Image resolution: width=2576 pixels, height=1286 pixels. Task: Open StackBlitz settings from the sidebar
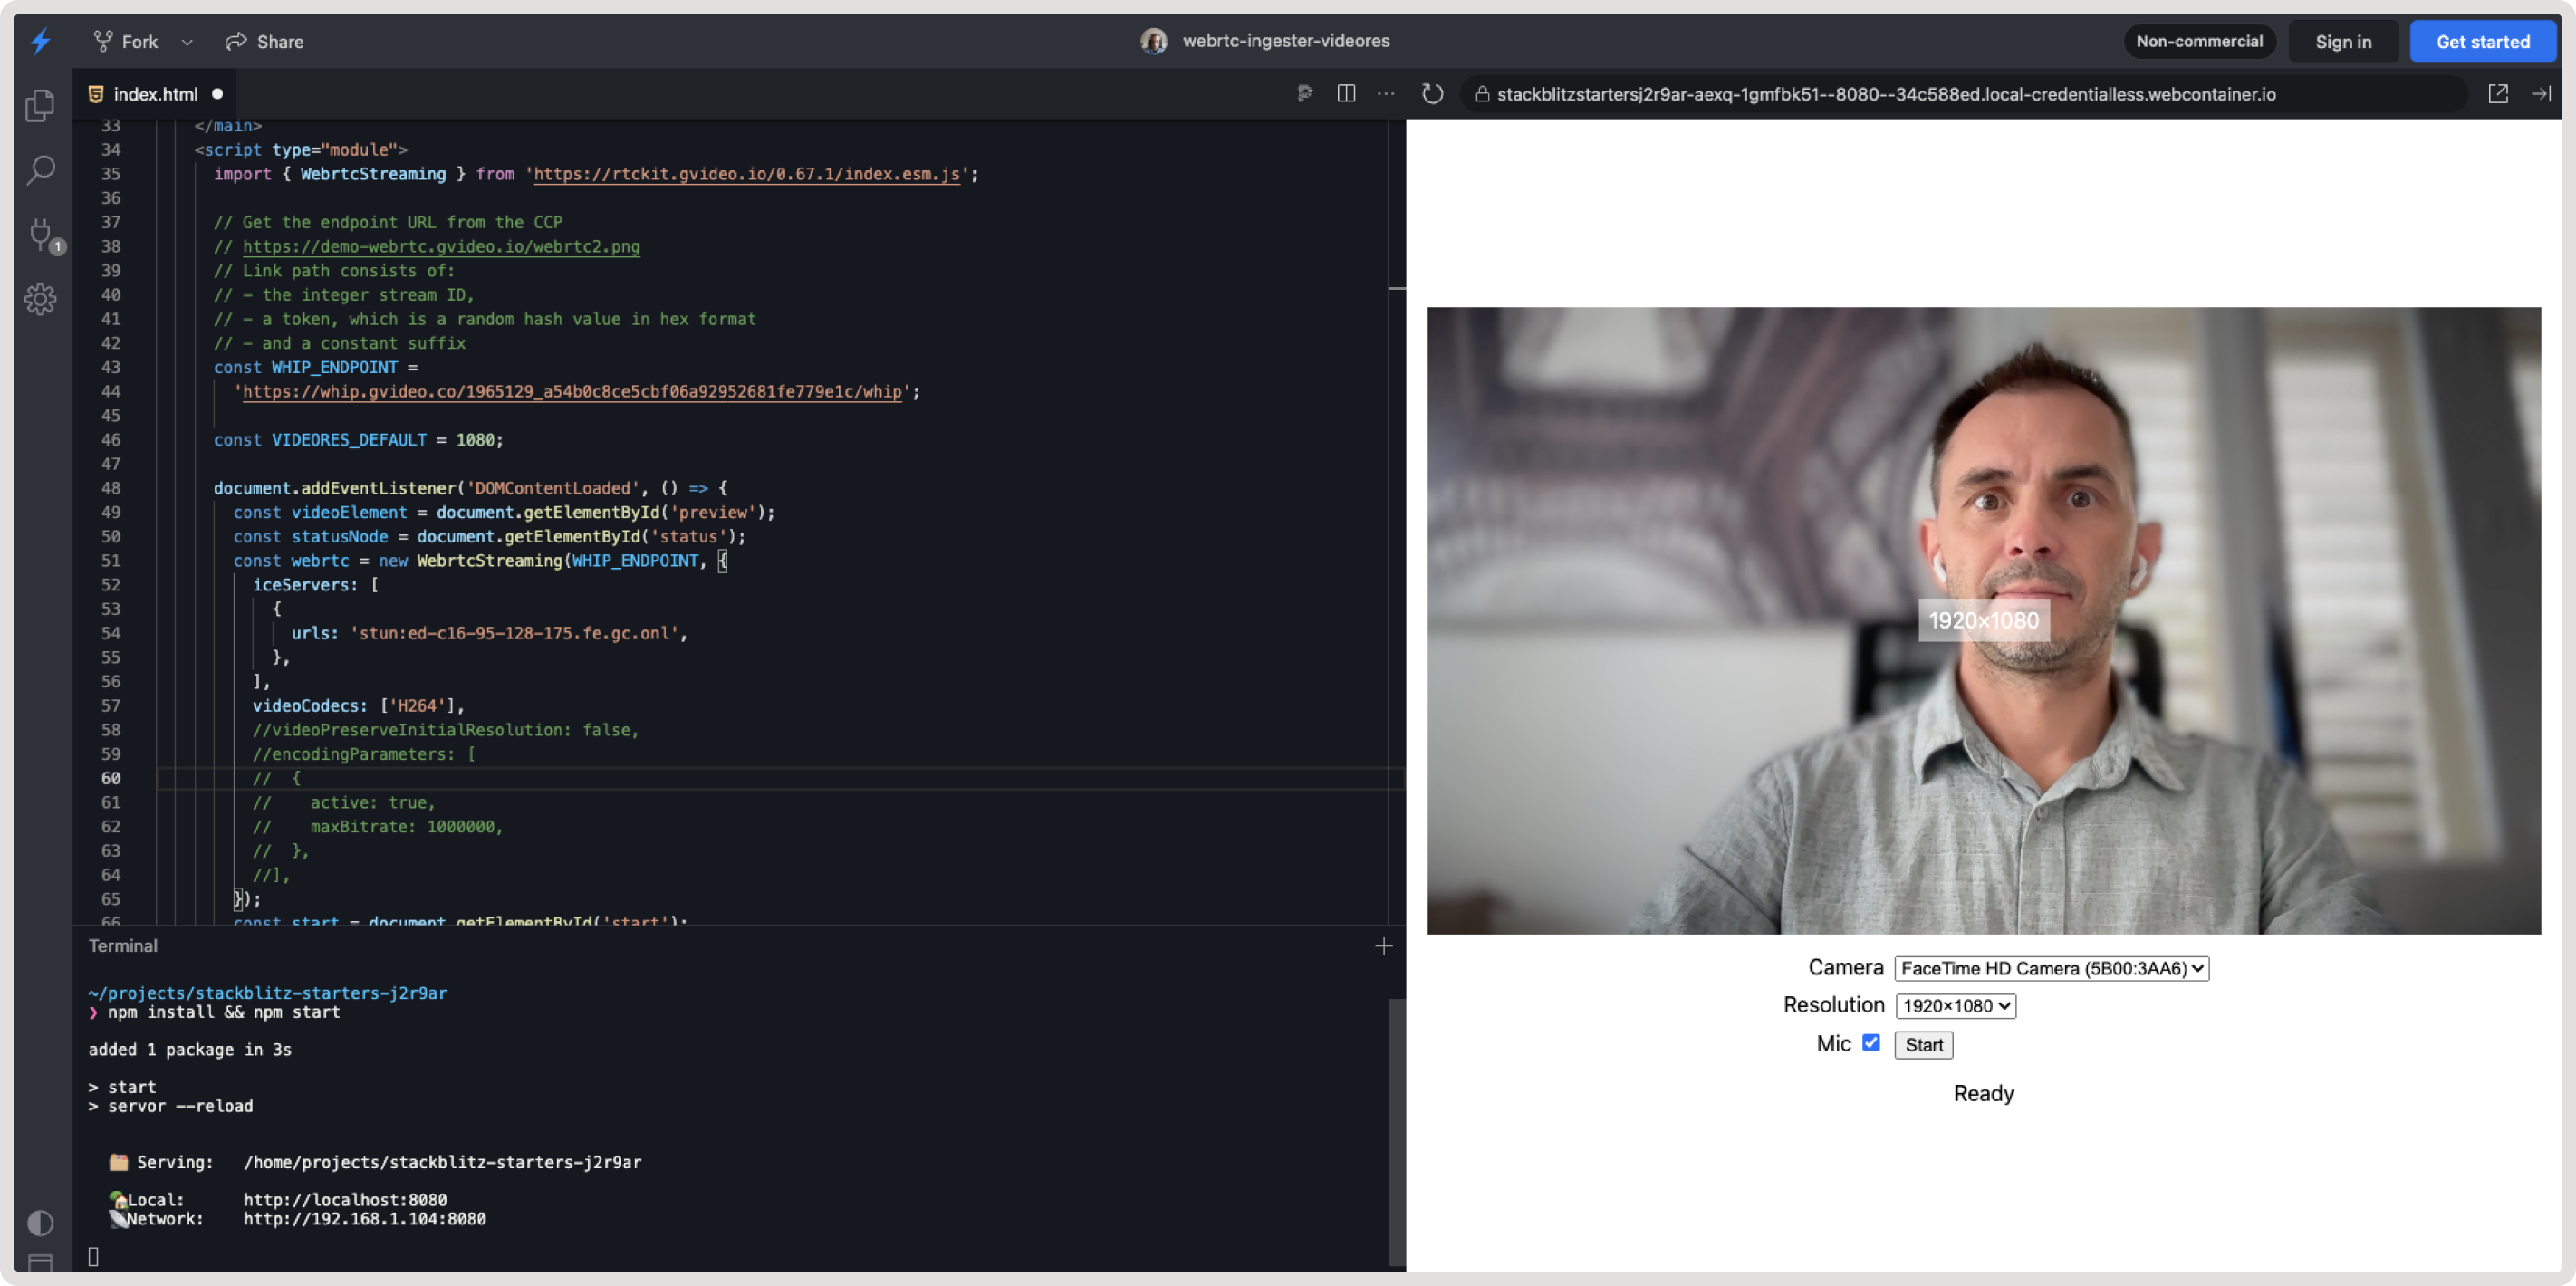coord(40,299)
